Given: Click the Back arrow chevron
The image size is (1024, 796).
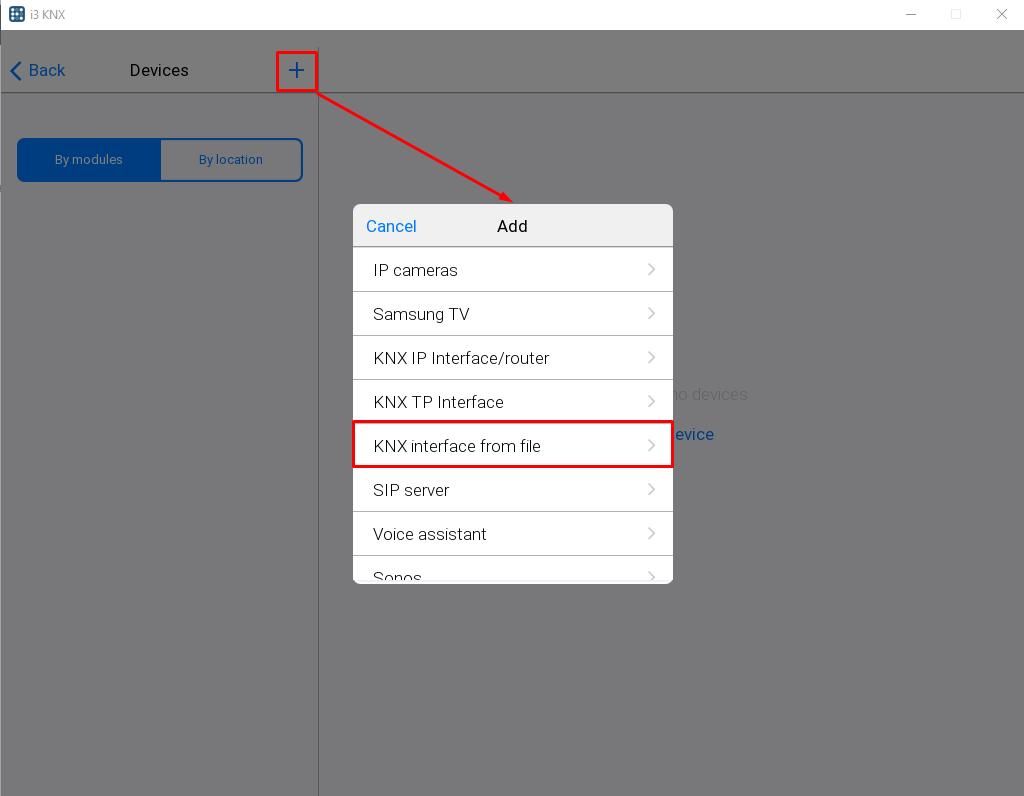Looking at the screenshot, I should tap(16, 71).
